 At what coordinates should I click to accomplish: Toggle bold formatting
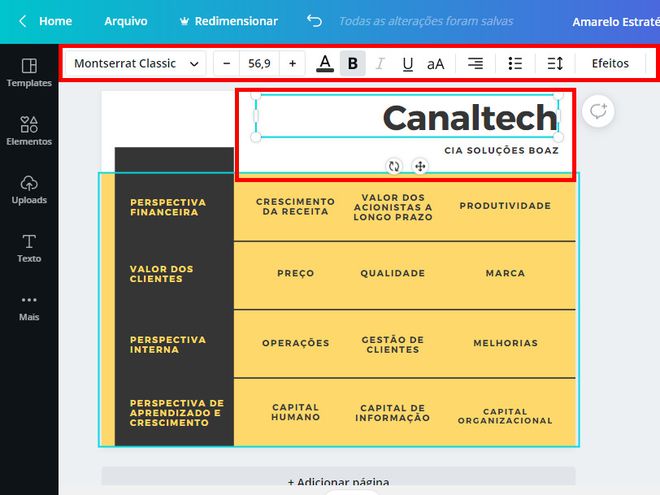[353, 64]
